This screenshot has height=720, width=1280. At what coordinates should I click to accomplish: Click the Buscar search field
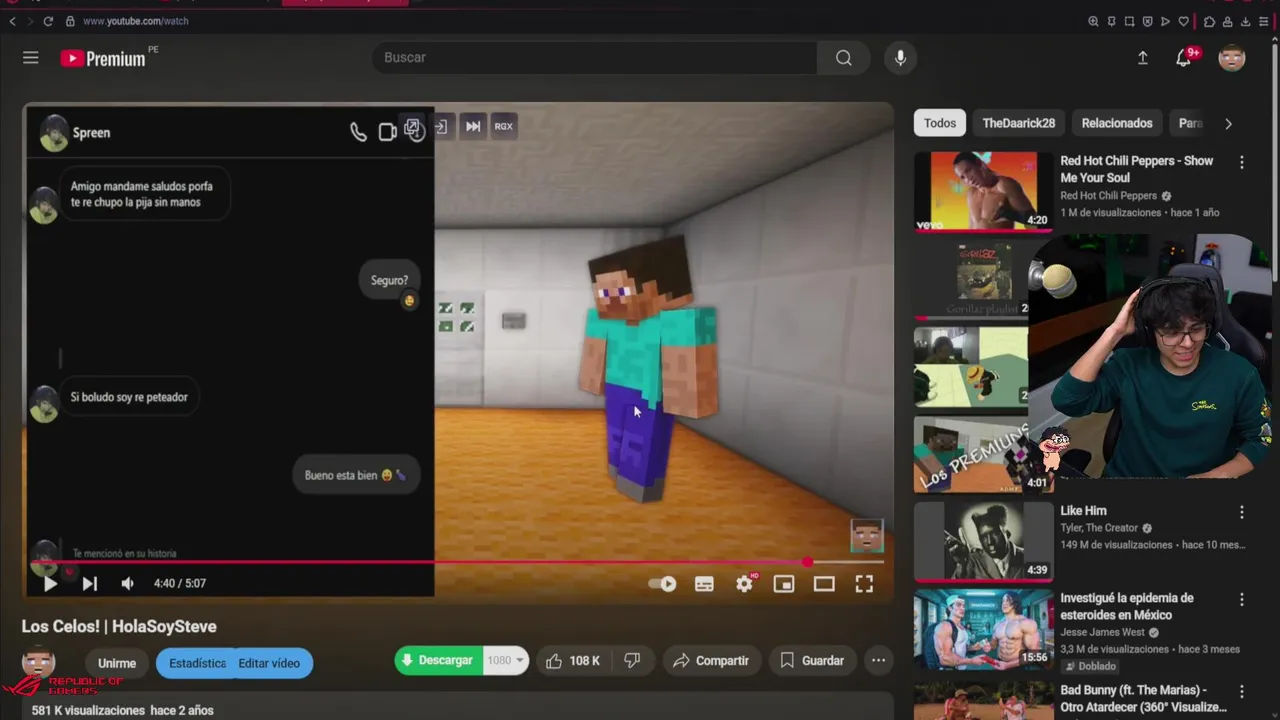coord(595,58)
